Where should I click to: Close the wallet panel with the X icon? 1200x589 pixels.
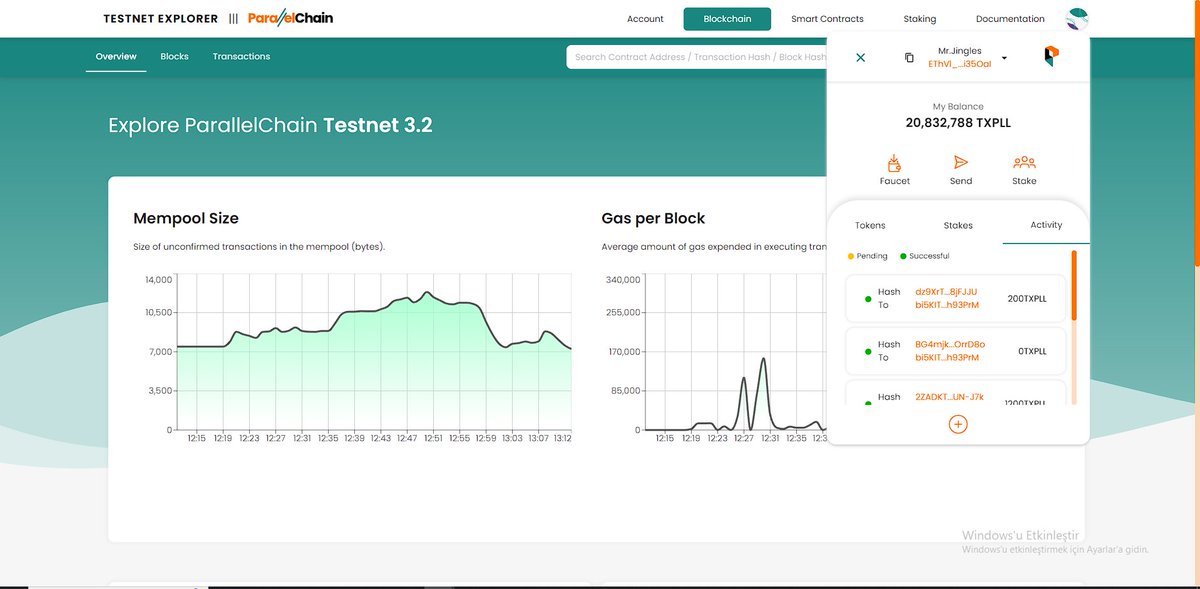tap(860, 58)
